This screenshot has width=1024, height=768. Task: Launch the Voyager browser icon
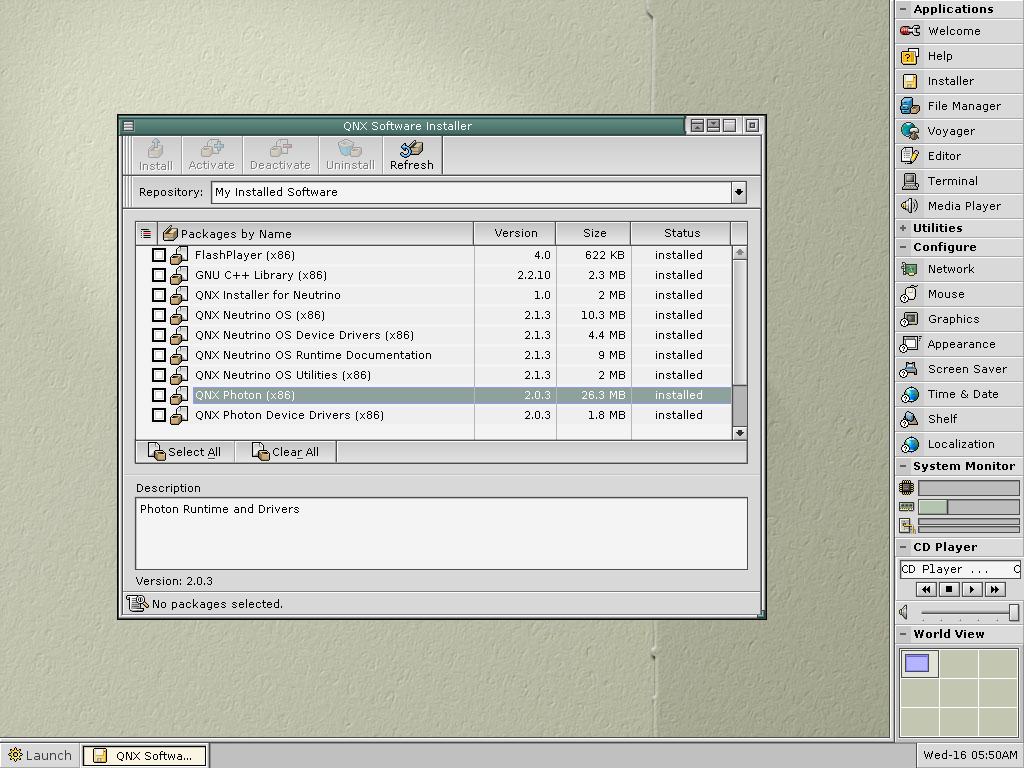[x=910, y=131]
